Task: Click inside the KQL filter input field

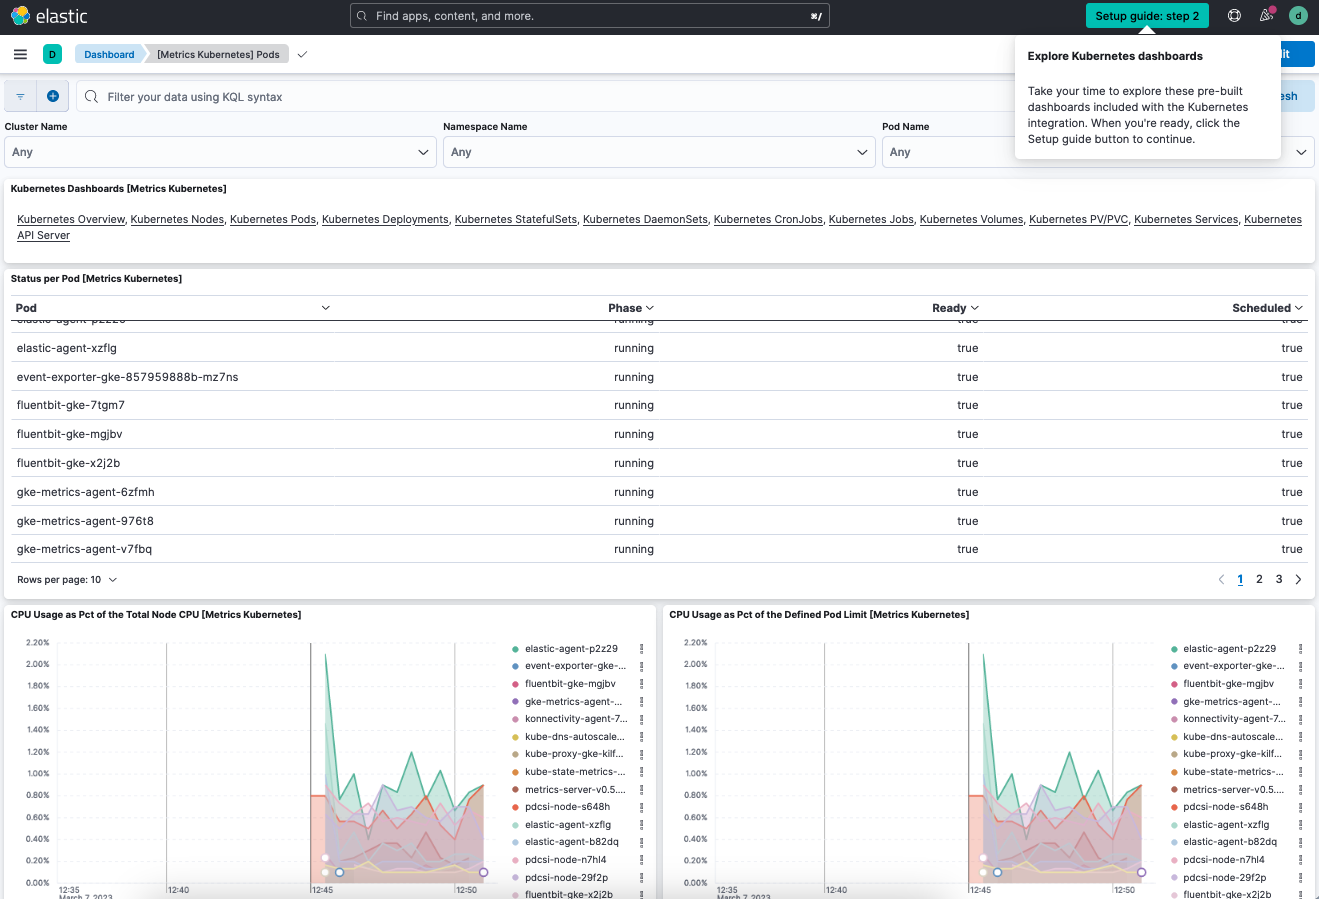Action: coord(400,95)
